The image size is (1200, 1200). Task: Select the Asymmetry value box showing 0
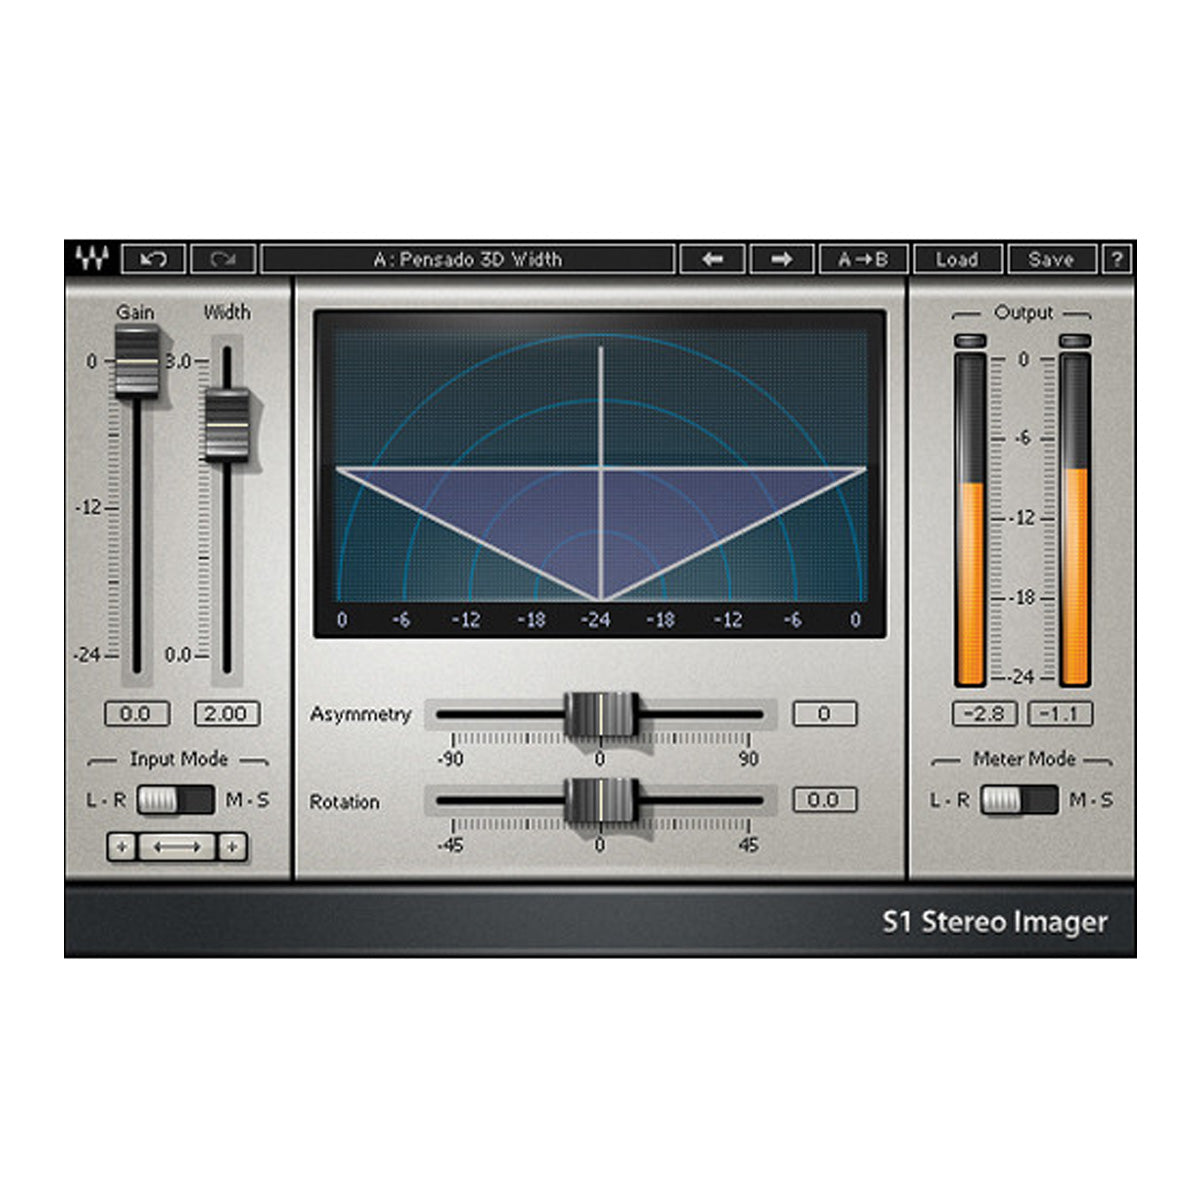(826, 714)
